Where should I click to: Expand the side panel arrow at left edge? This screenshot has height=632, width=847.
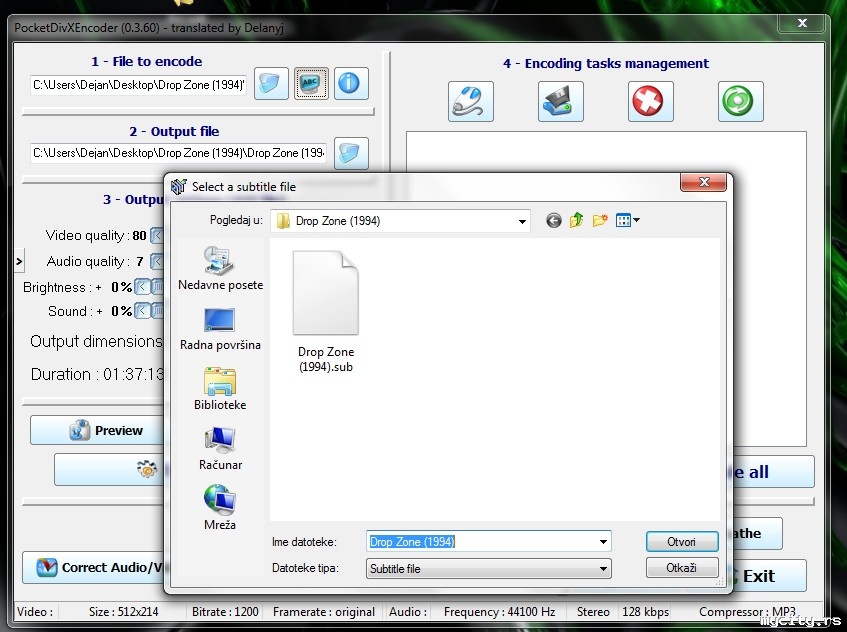[x=19, y=262]
